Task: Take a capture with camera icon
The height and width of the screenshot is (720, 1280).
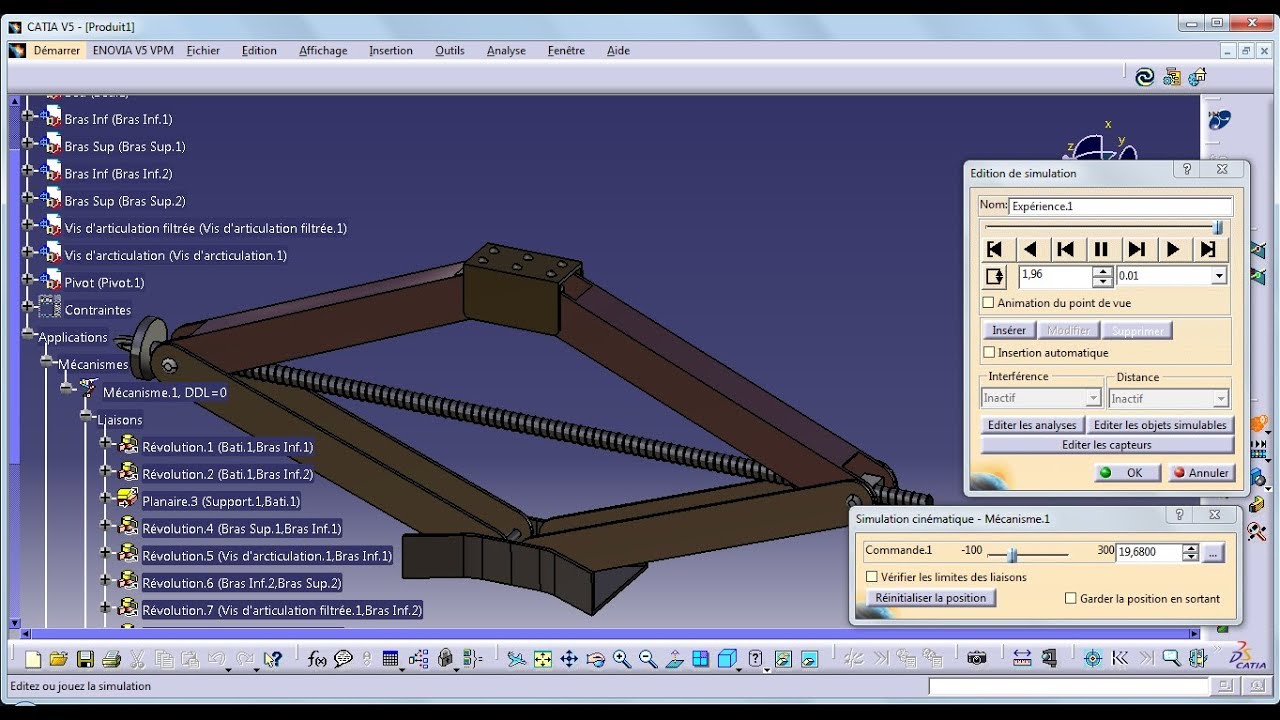Action: pos(977,659)
